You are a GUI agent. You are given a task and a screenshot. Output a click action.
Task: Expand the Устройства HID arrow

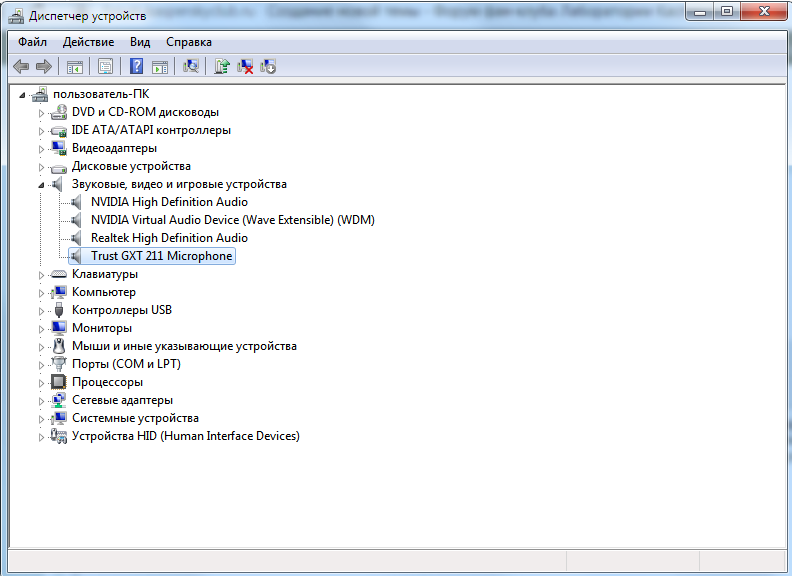pos(41,437)
